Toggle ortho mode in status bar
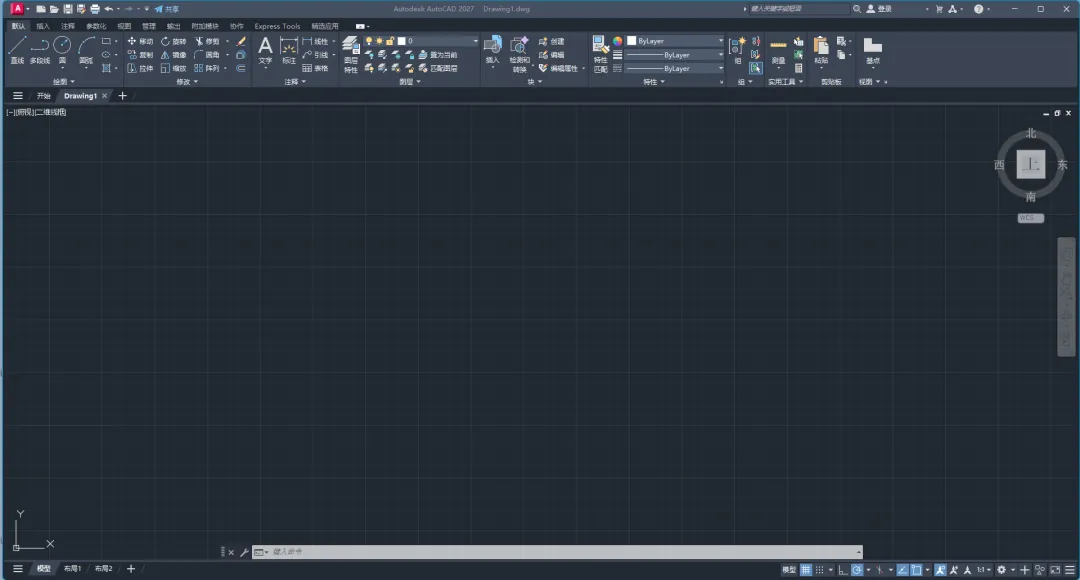 [843, 570]
